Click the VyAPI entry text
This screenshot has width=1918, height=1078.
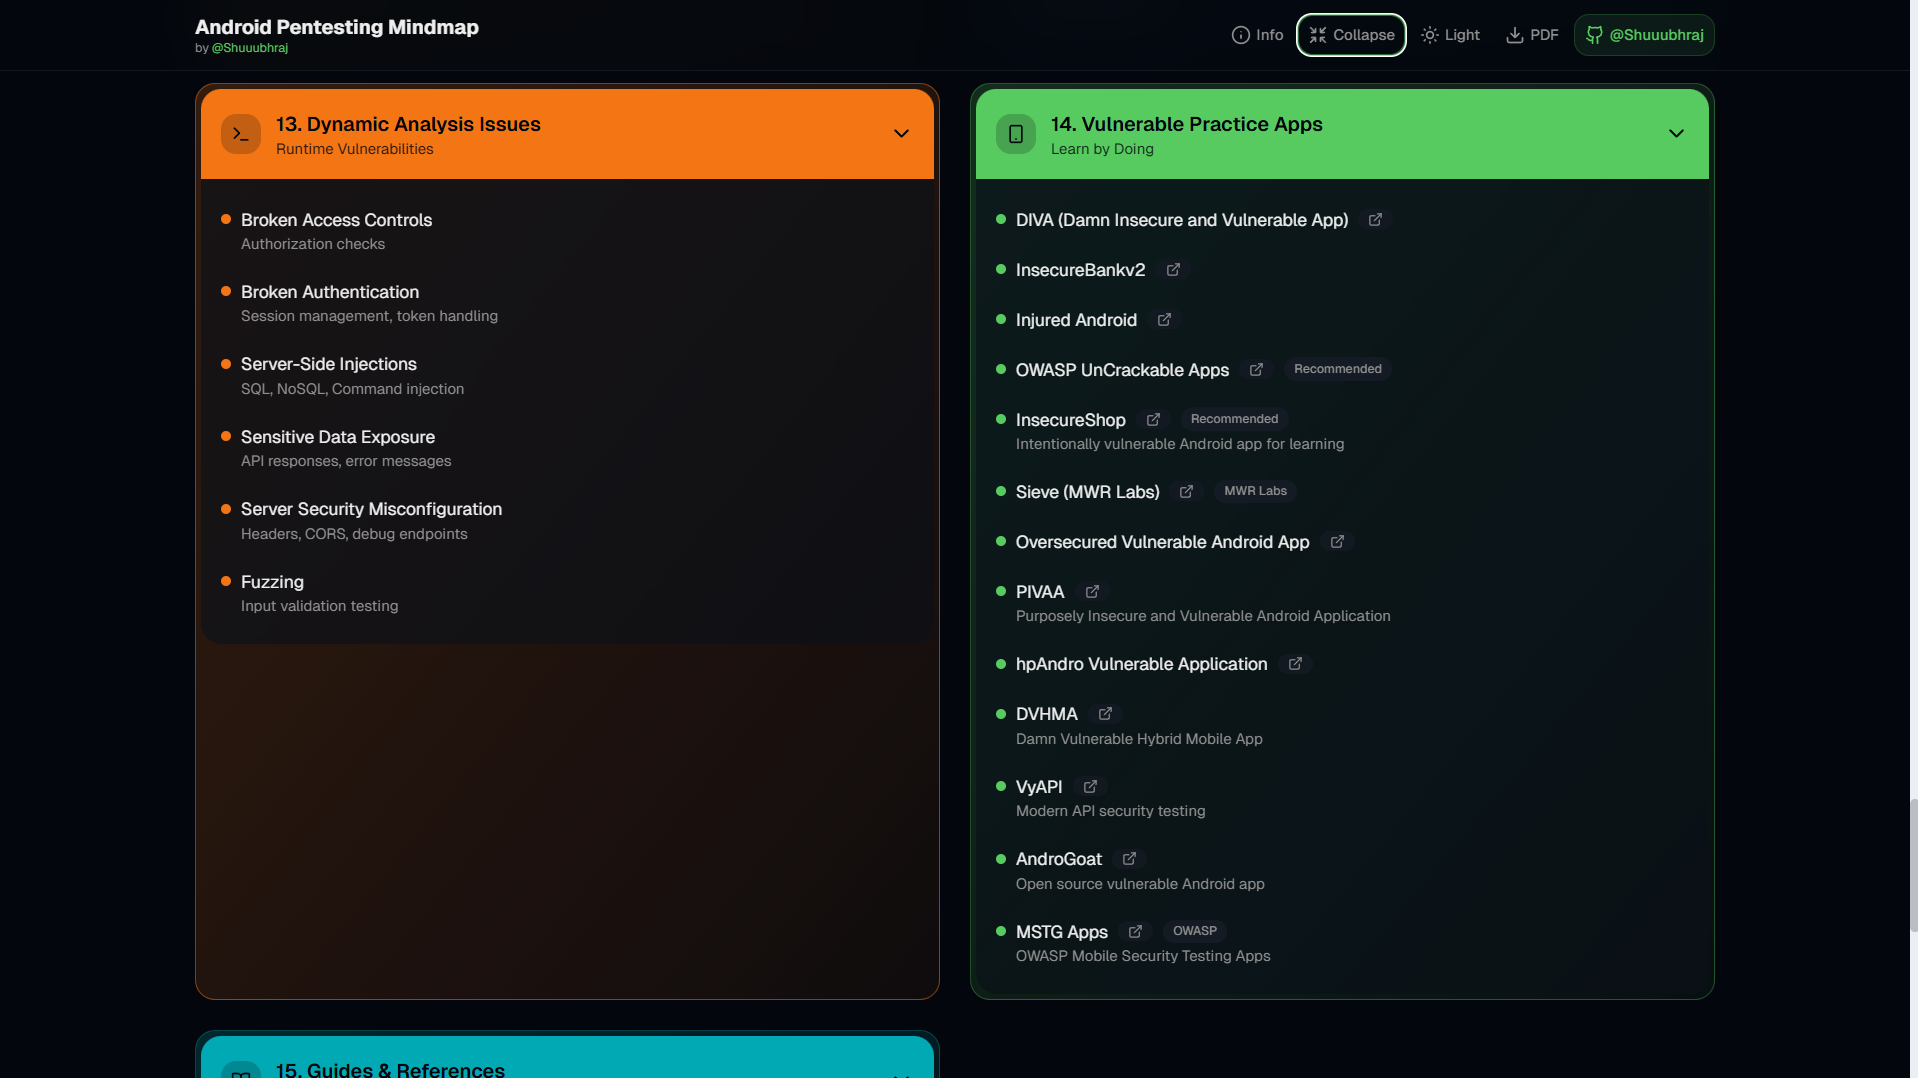tap(1039, 787)
